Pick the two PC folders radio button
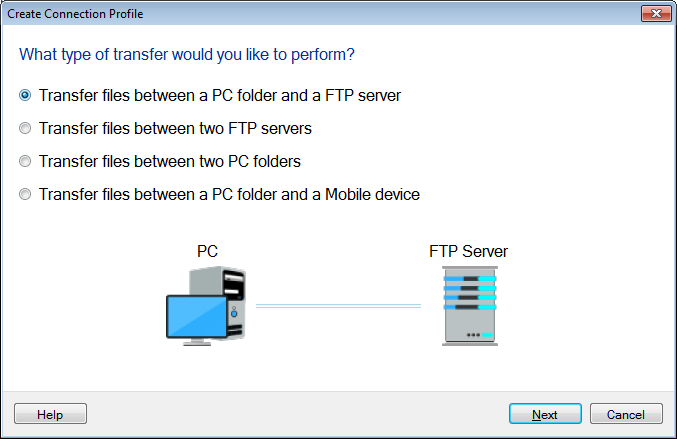This screenshot has width=677, height=439. 25,161
